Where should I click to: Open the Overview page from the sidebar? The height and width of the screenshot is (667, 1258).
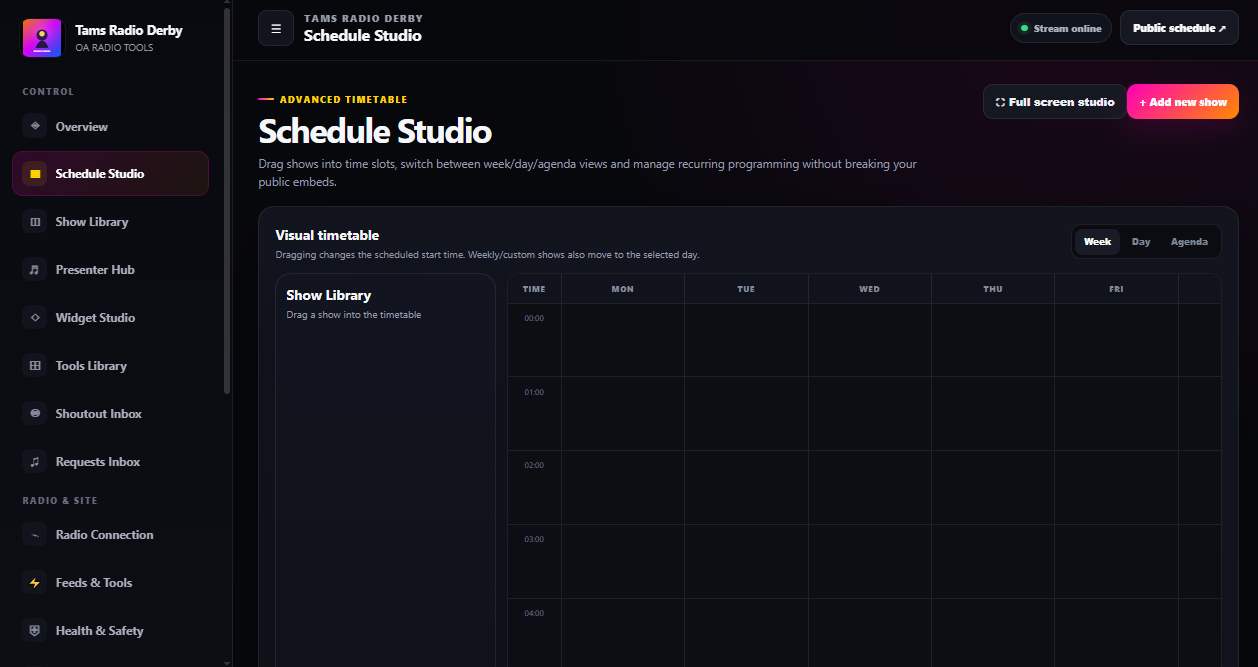click(110, 127)
